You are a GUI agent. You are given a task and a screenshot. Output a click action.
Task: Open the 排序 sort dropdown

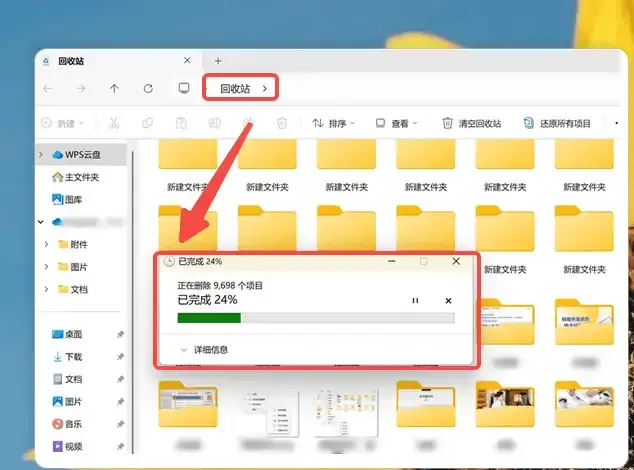pyautogui.click(x=334, y=123)
